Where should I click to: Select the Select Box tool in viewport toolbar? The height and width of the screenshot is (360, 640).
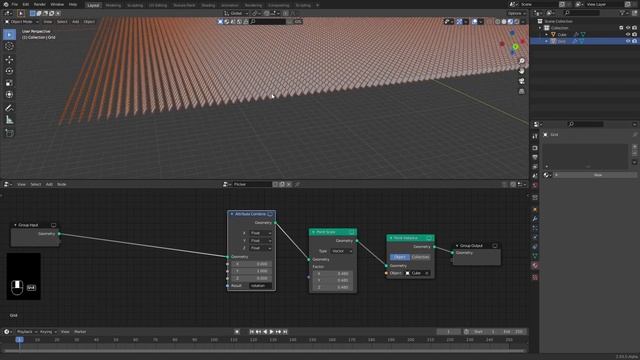(9, 35)
